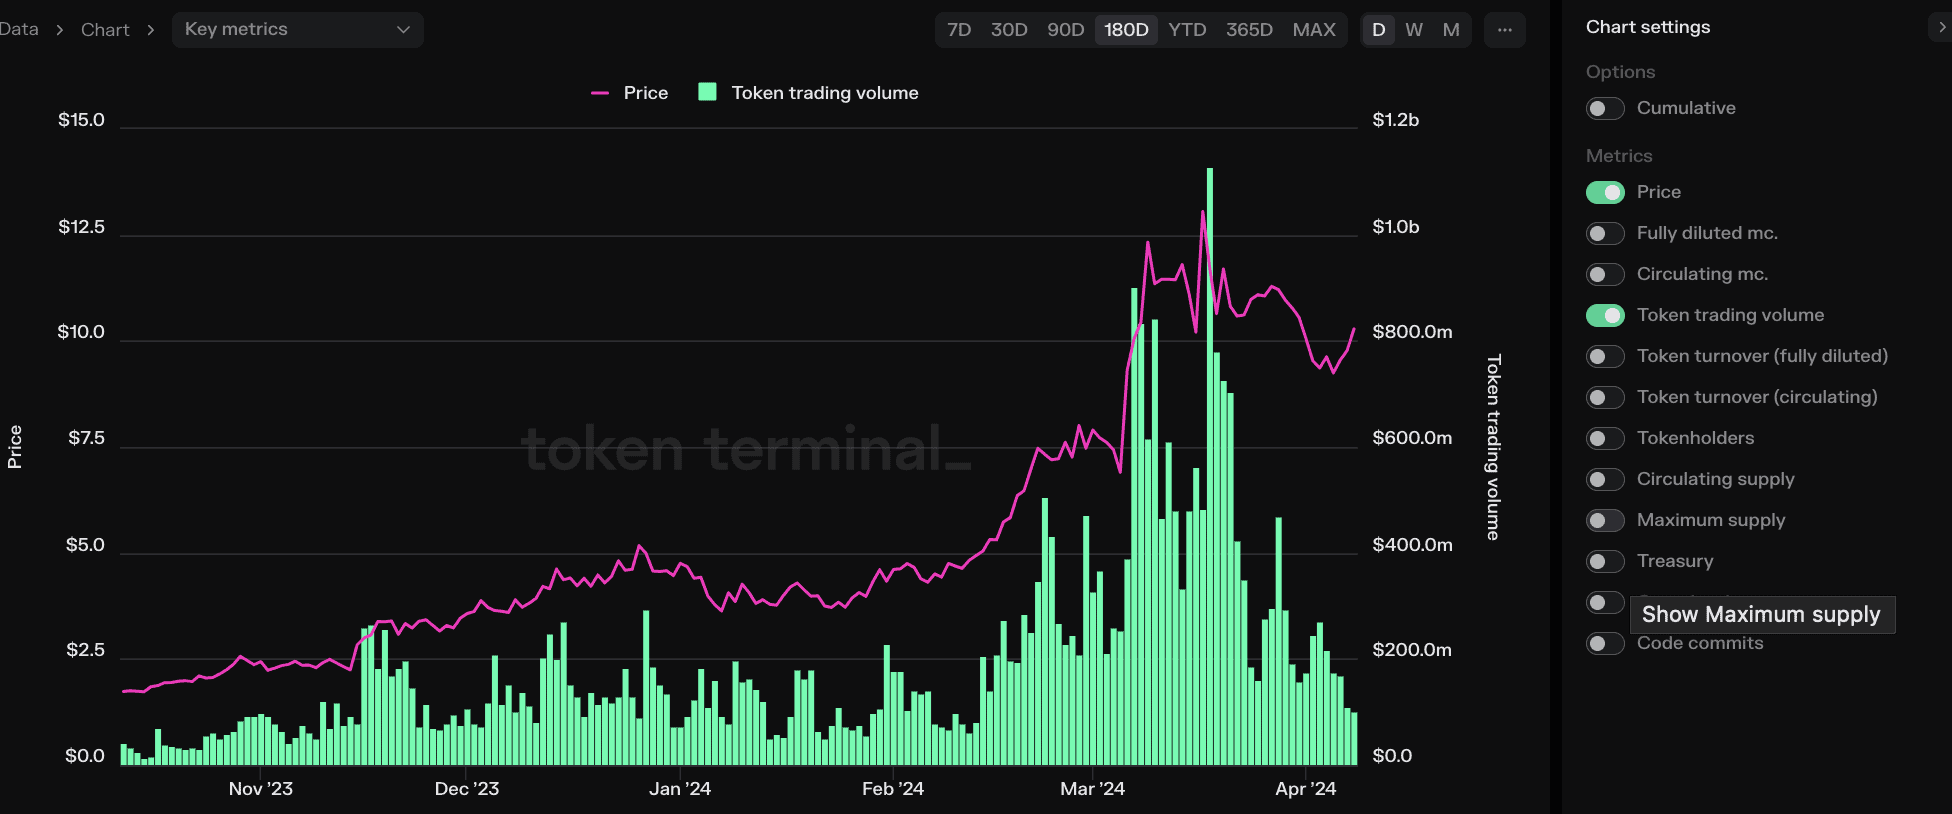The width and height of the screenshot is (1952, 814).
Task: Switch to the 90D range
Action: coord(1066,30)
